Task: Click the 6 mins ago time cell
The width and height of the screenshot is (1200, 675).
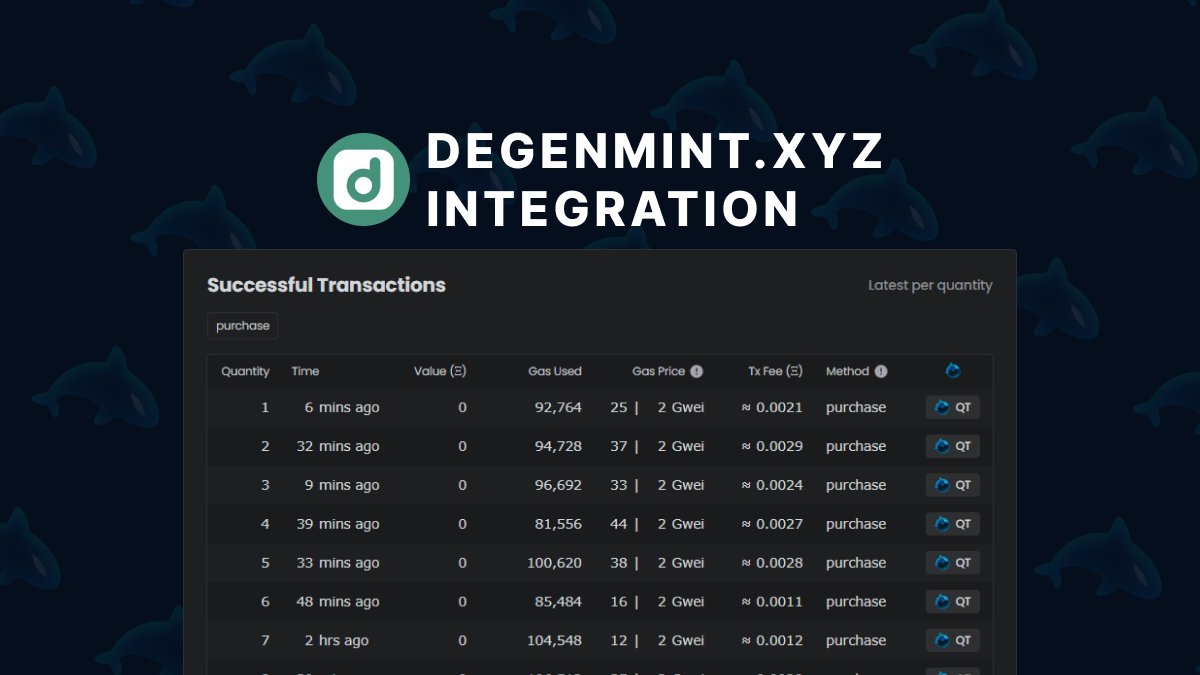Action: click(x=342, y=407)
